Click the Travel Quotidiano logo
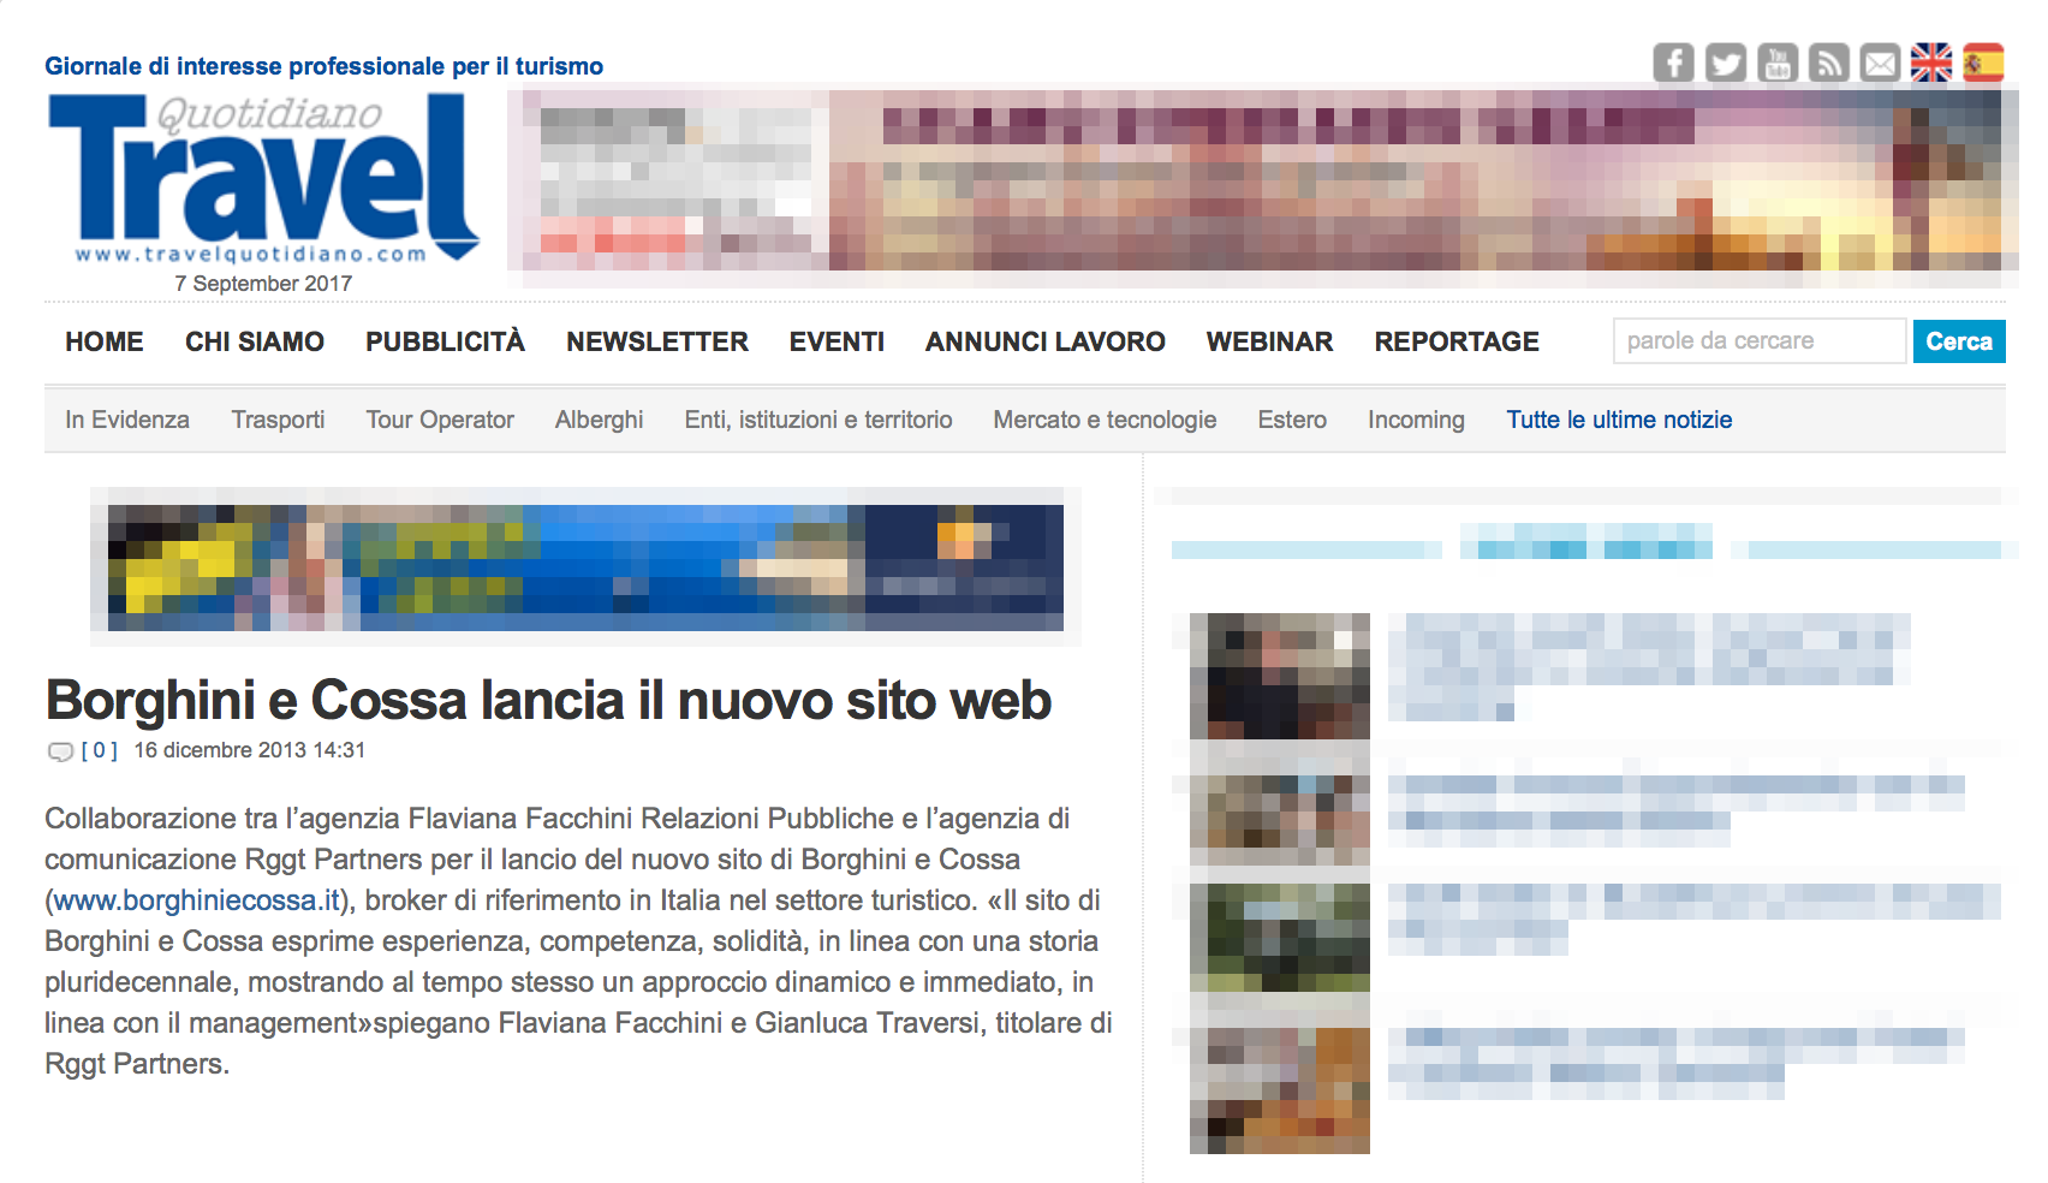This screenshot has height=1183, width=2048. tap(263, 178)
